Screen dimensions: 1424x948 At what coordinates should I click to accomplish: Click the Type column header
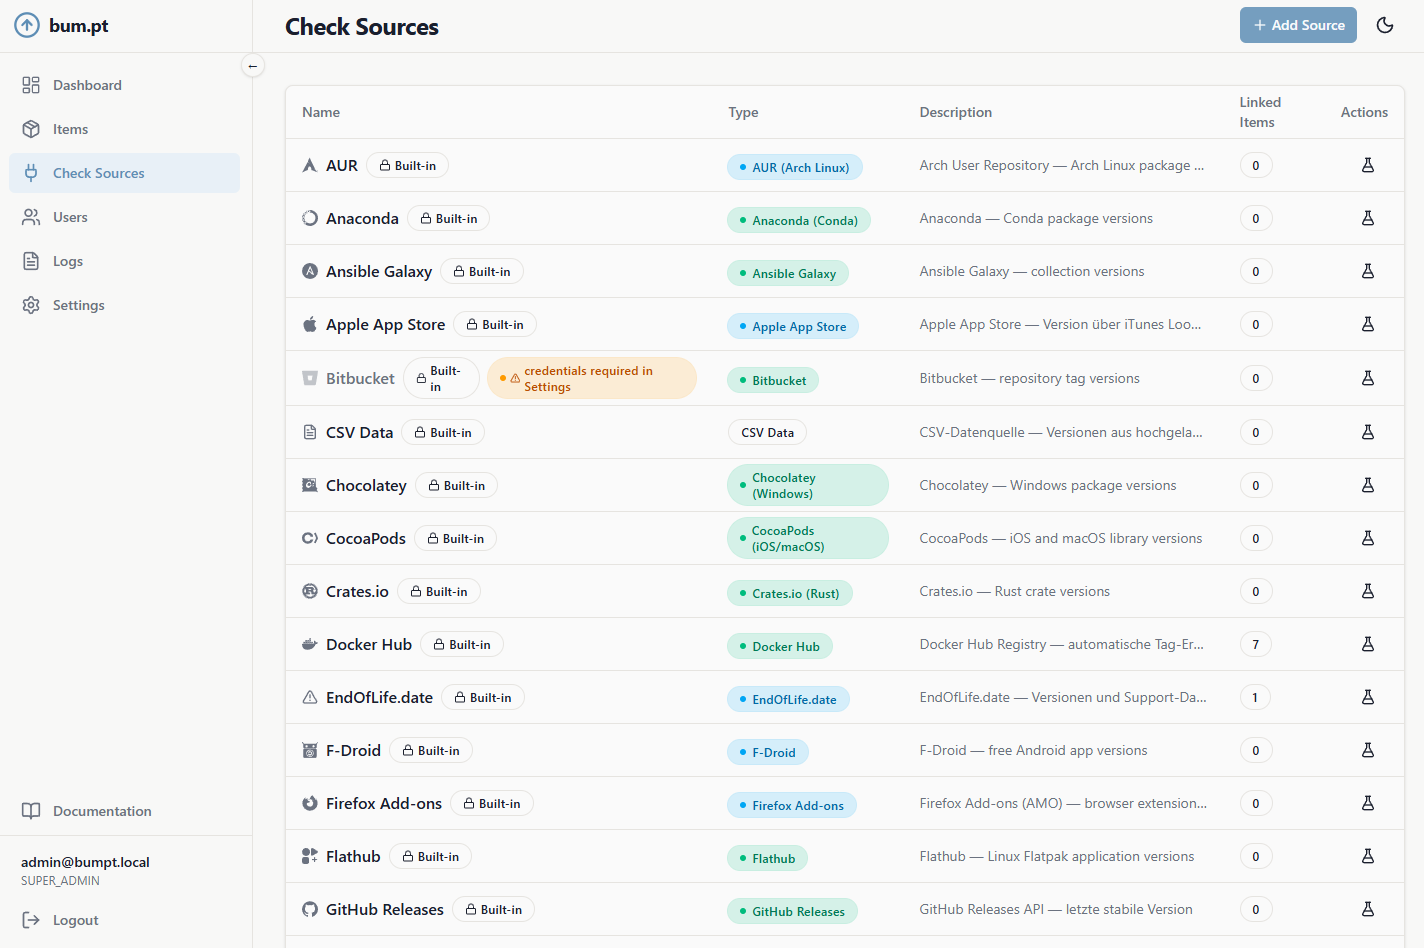[x=743, y=112]
